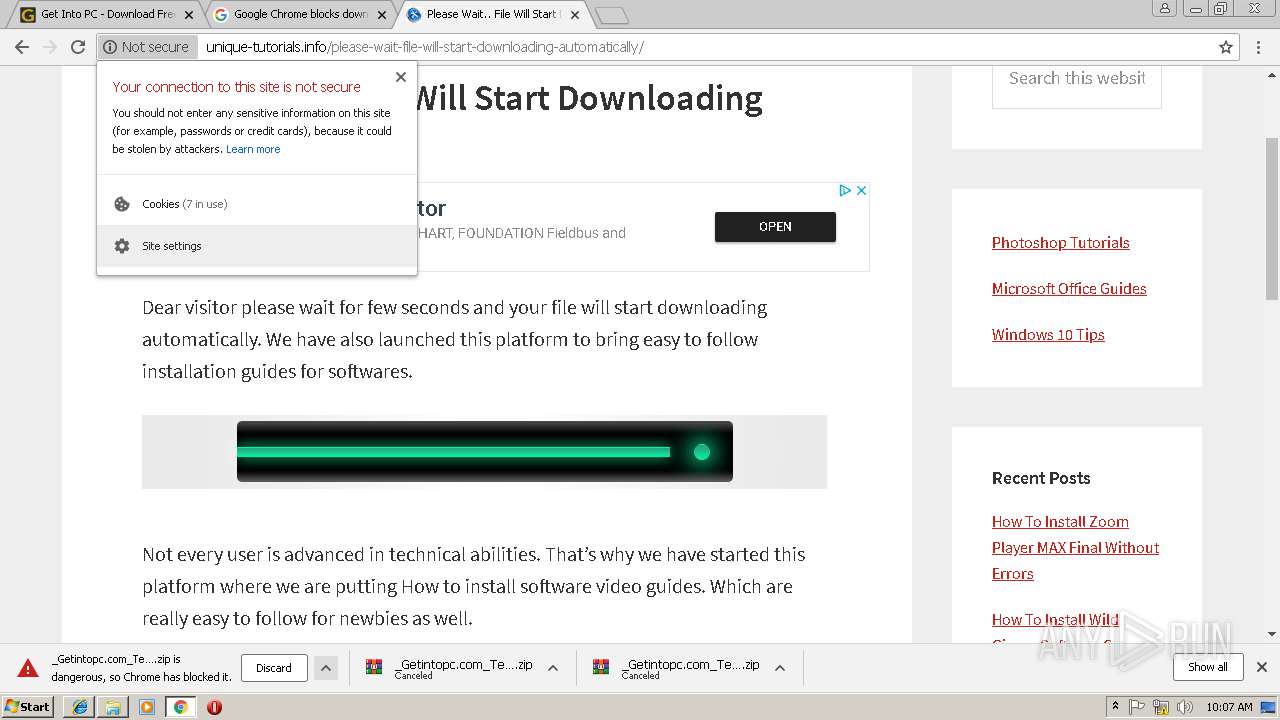Close the downloads bar
Viewport: 1280px width, 720px height.
1262,667
